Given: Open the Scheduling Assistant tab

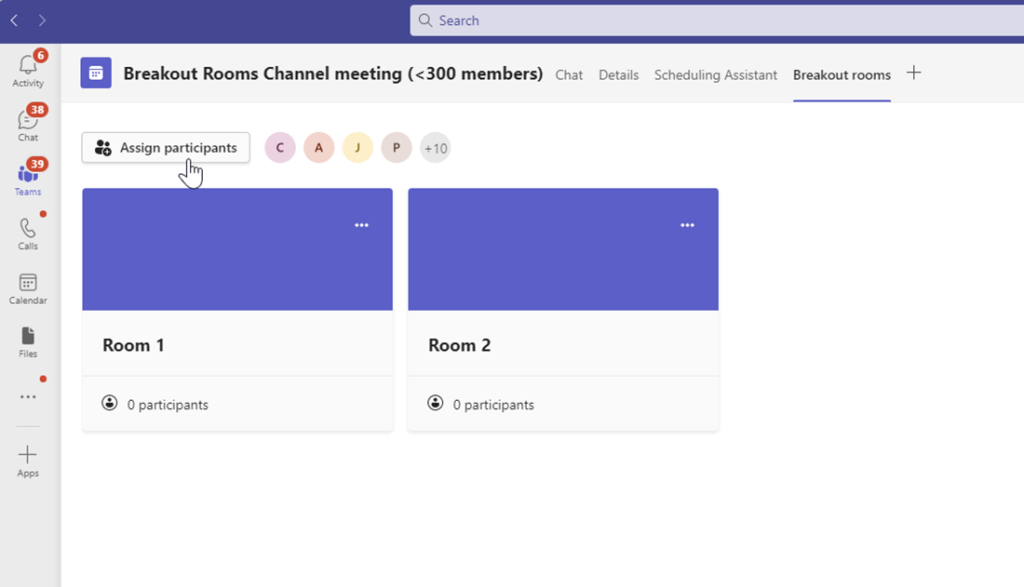Looking at the screenshot, I should (715, 75).
